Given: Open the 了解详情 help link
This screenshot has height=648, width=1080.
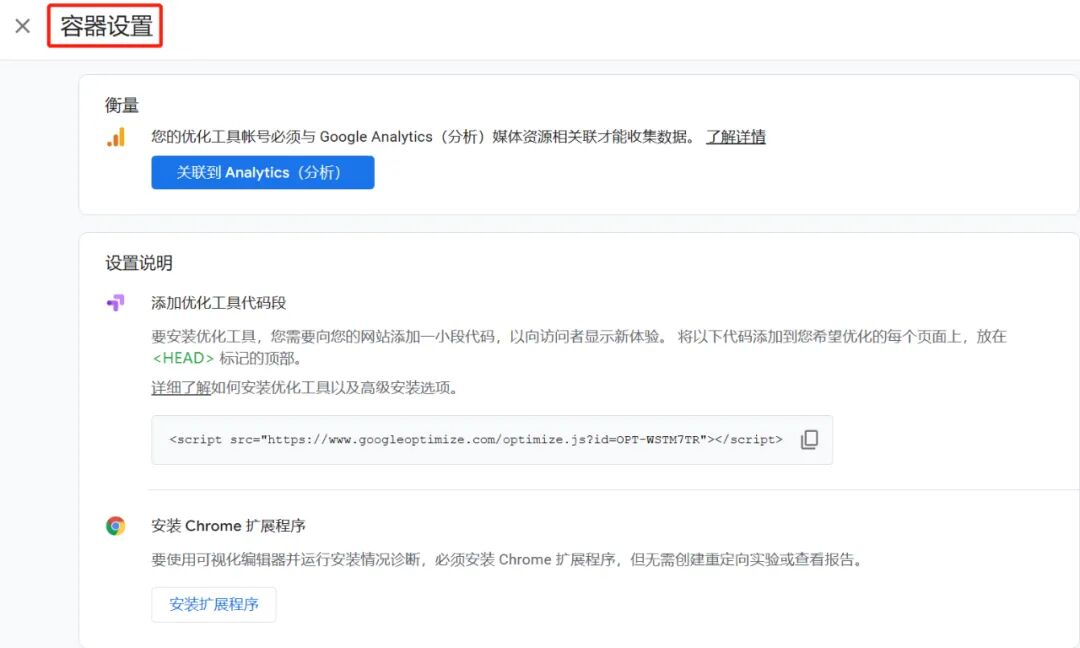Looking at the screenshot, I should pyautogui.click(x=738, y=137).
